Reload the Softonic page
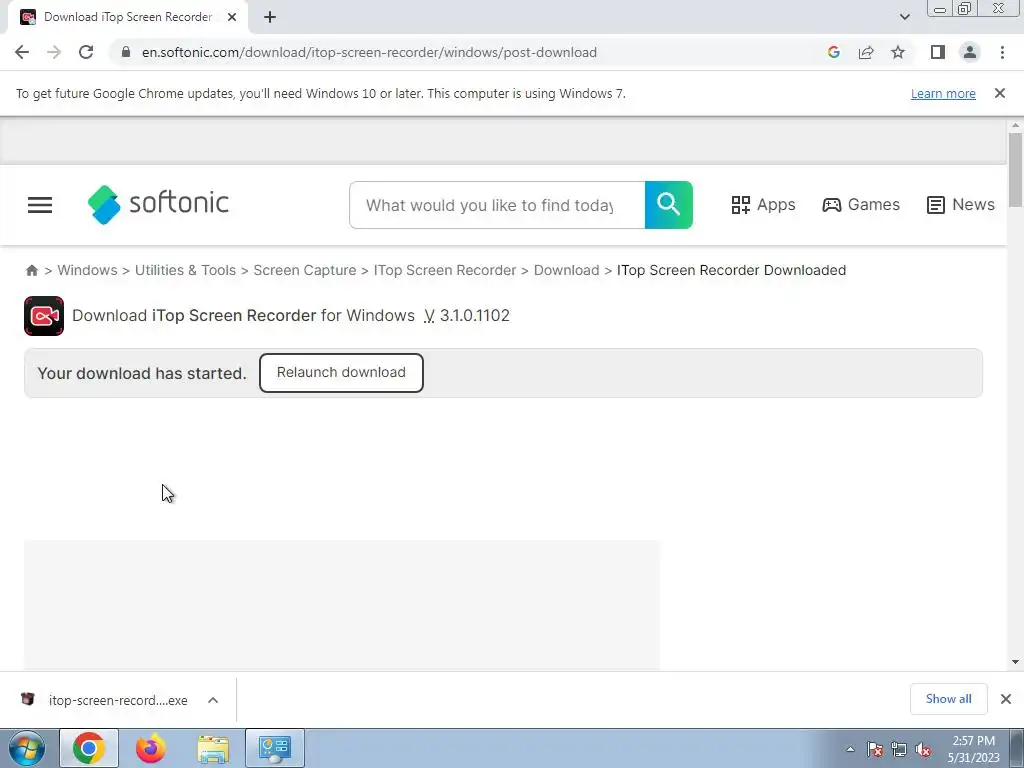 pyautogui.click(x=86, y=52)
